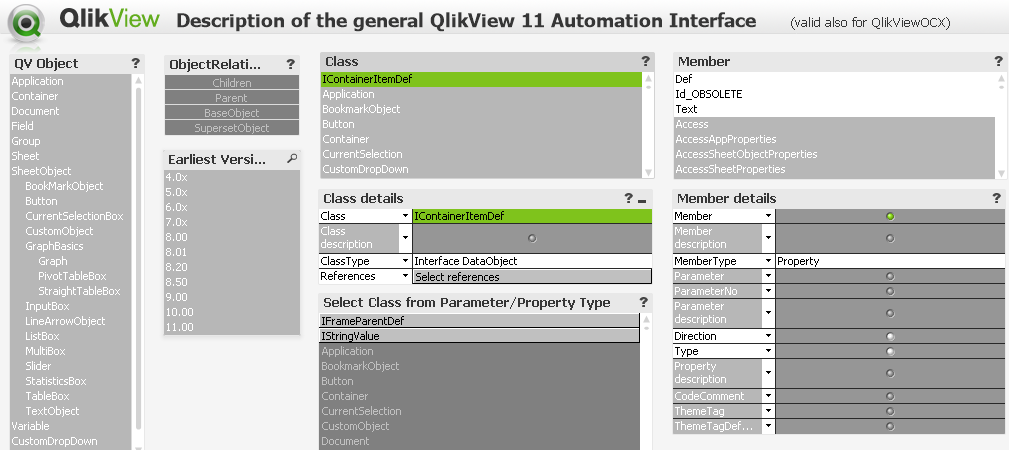1013x466 pixels.
Task: Click the green Member indicator dot
Action: pos(890,217)
